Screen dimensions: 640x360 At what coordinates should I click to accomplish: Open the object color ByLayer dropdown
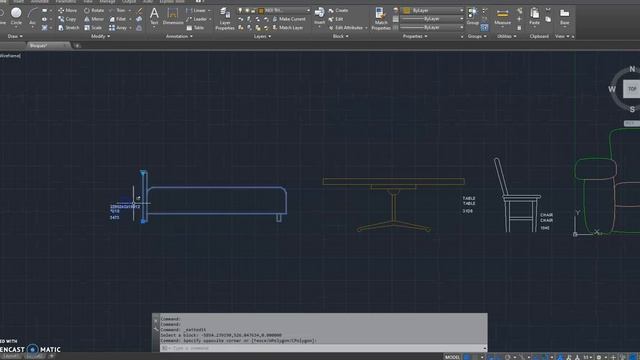pos(432,11)
